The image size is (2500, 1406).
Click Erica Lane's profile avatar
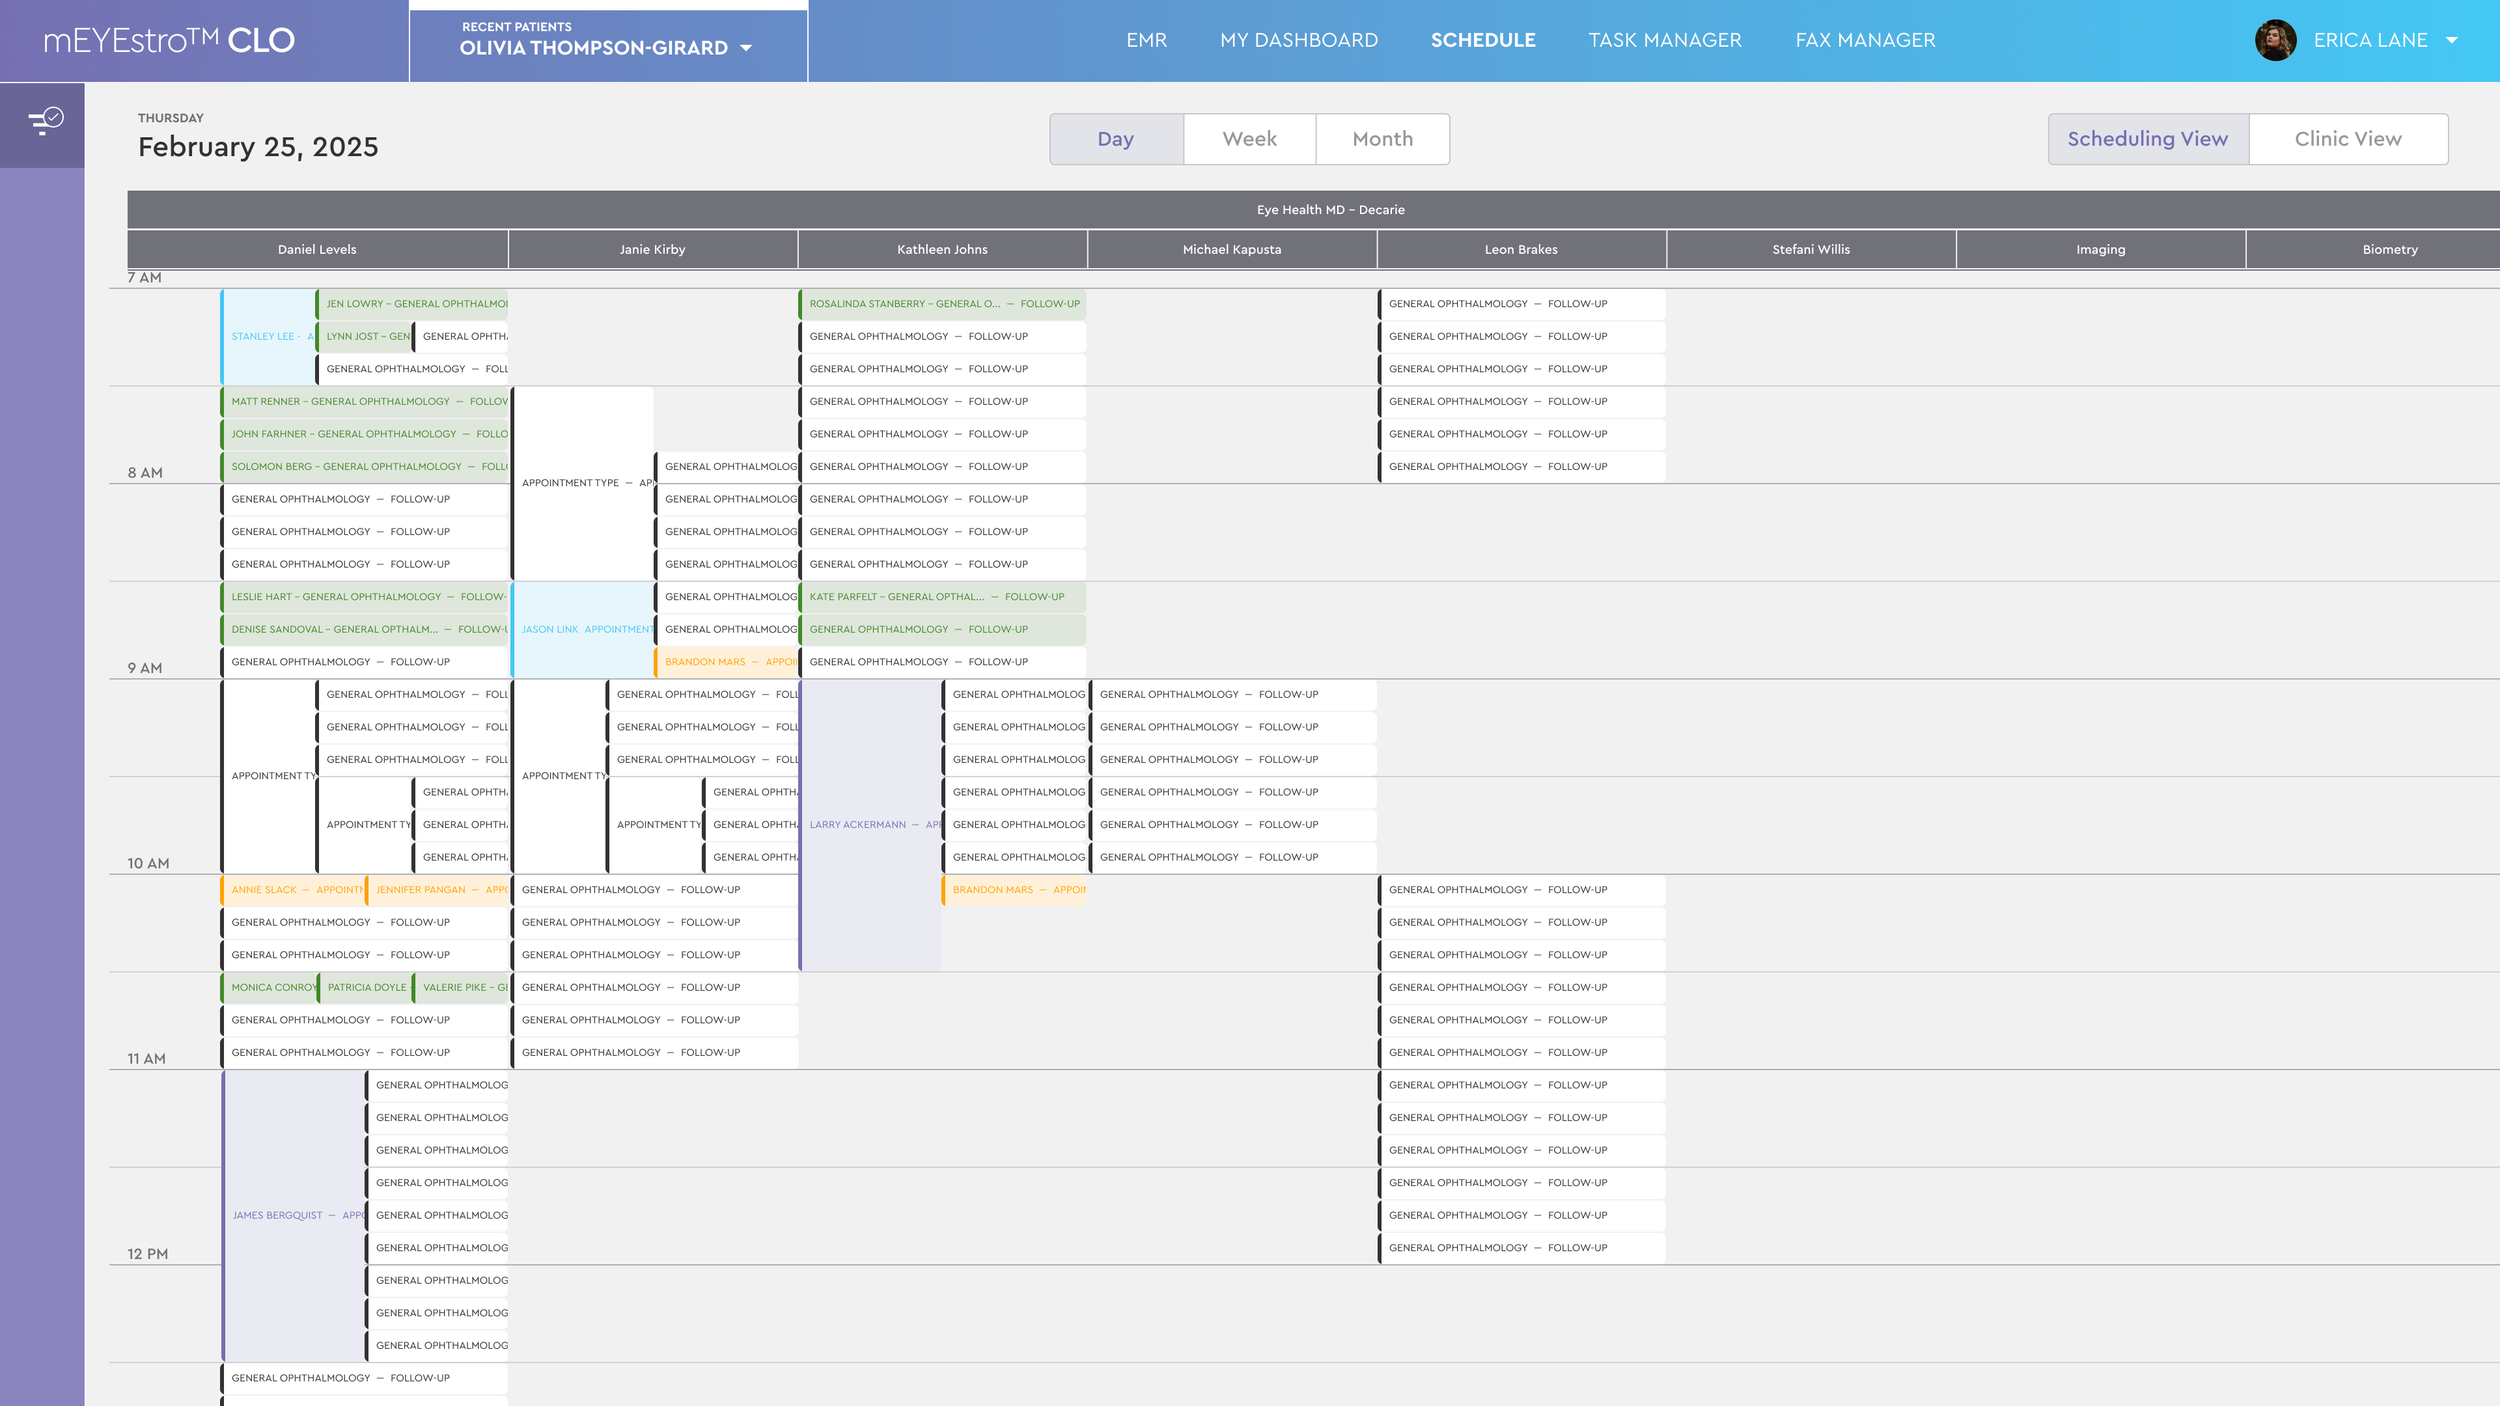pyautogui.click(x=2275, y=41)
